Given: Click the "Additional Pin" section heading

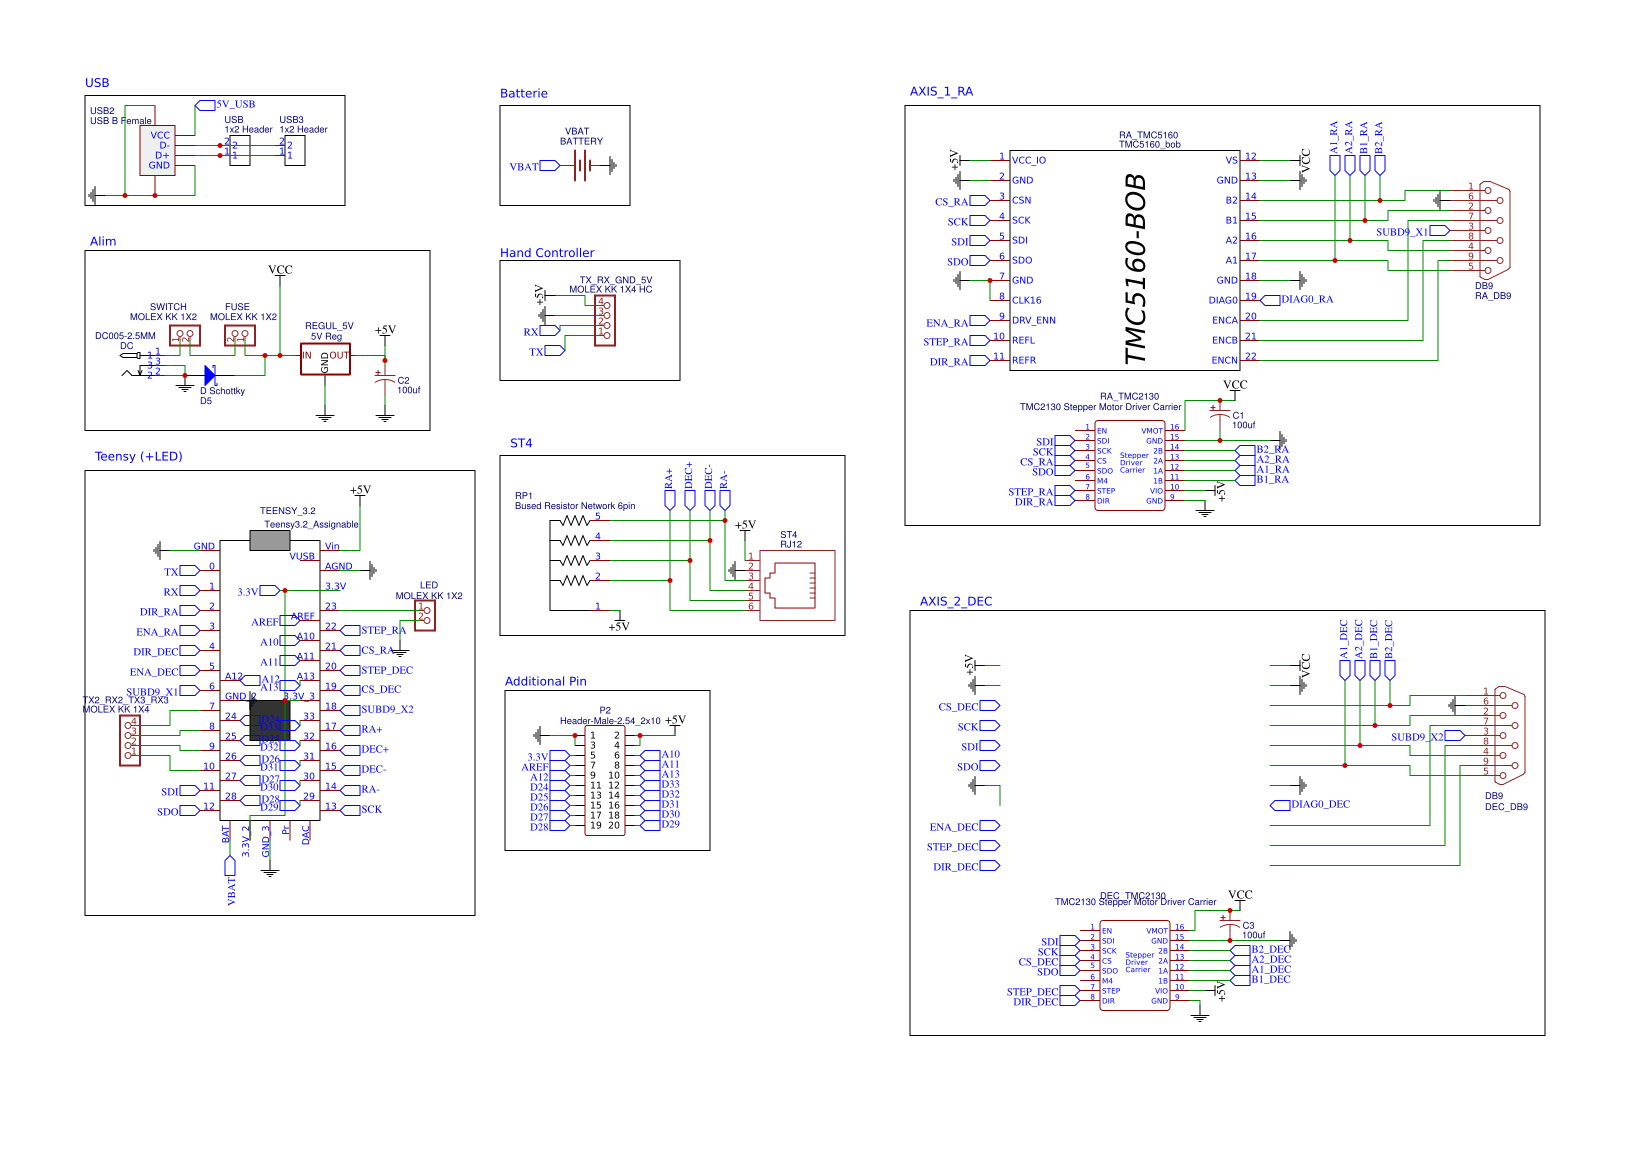Looking at the screenshot, I should click(546, 681).
